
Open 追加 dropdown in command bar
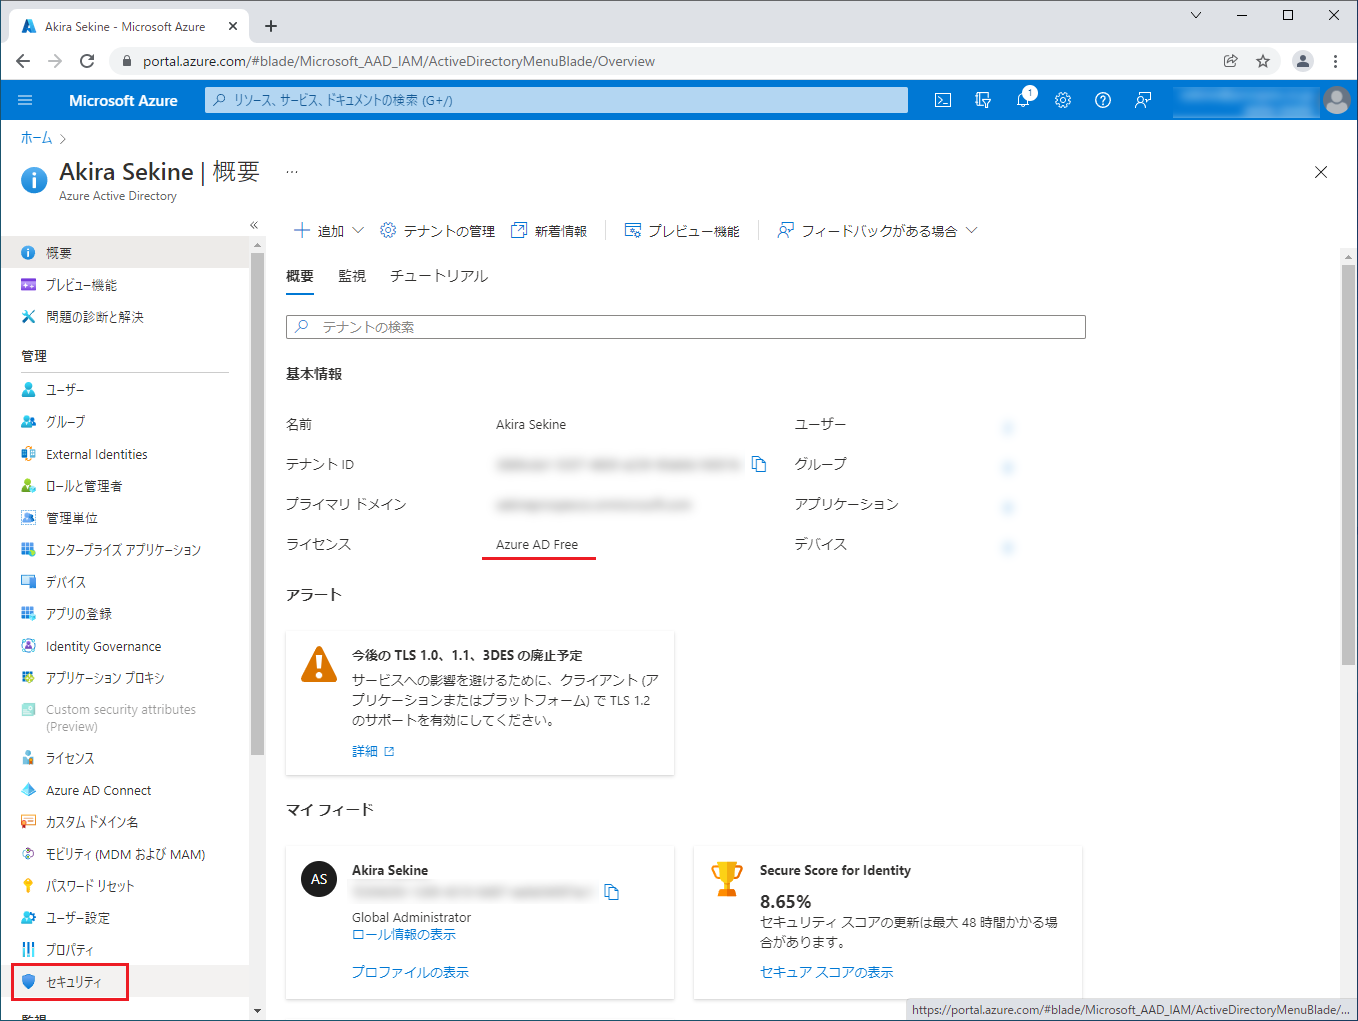(329, 231)
